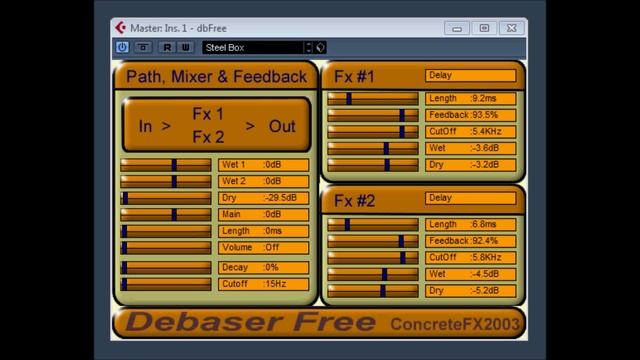
Task: Click the signal path In > Fx > Out display
Action: (x=216, y=125)
